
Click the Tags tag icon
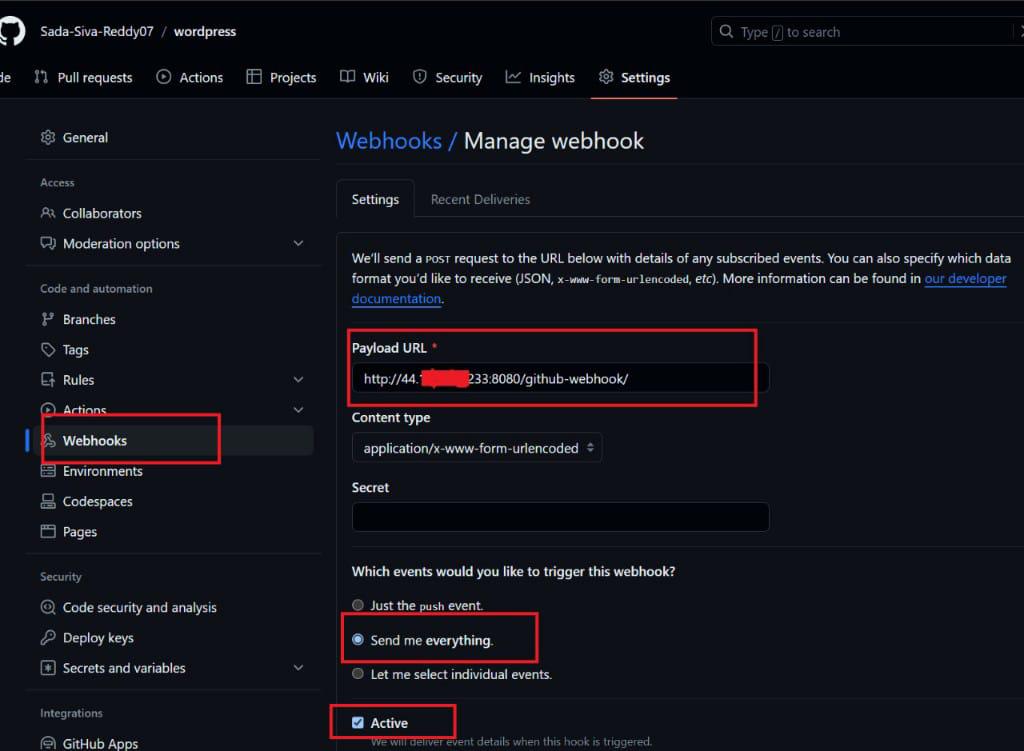tap(48, 349)
